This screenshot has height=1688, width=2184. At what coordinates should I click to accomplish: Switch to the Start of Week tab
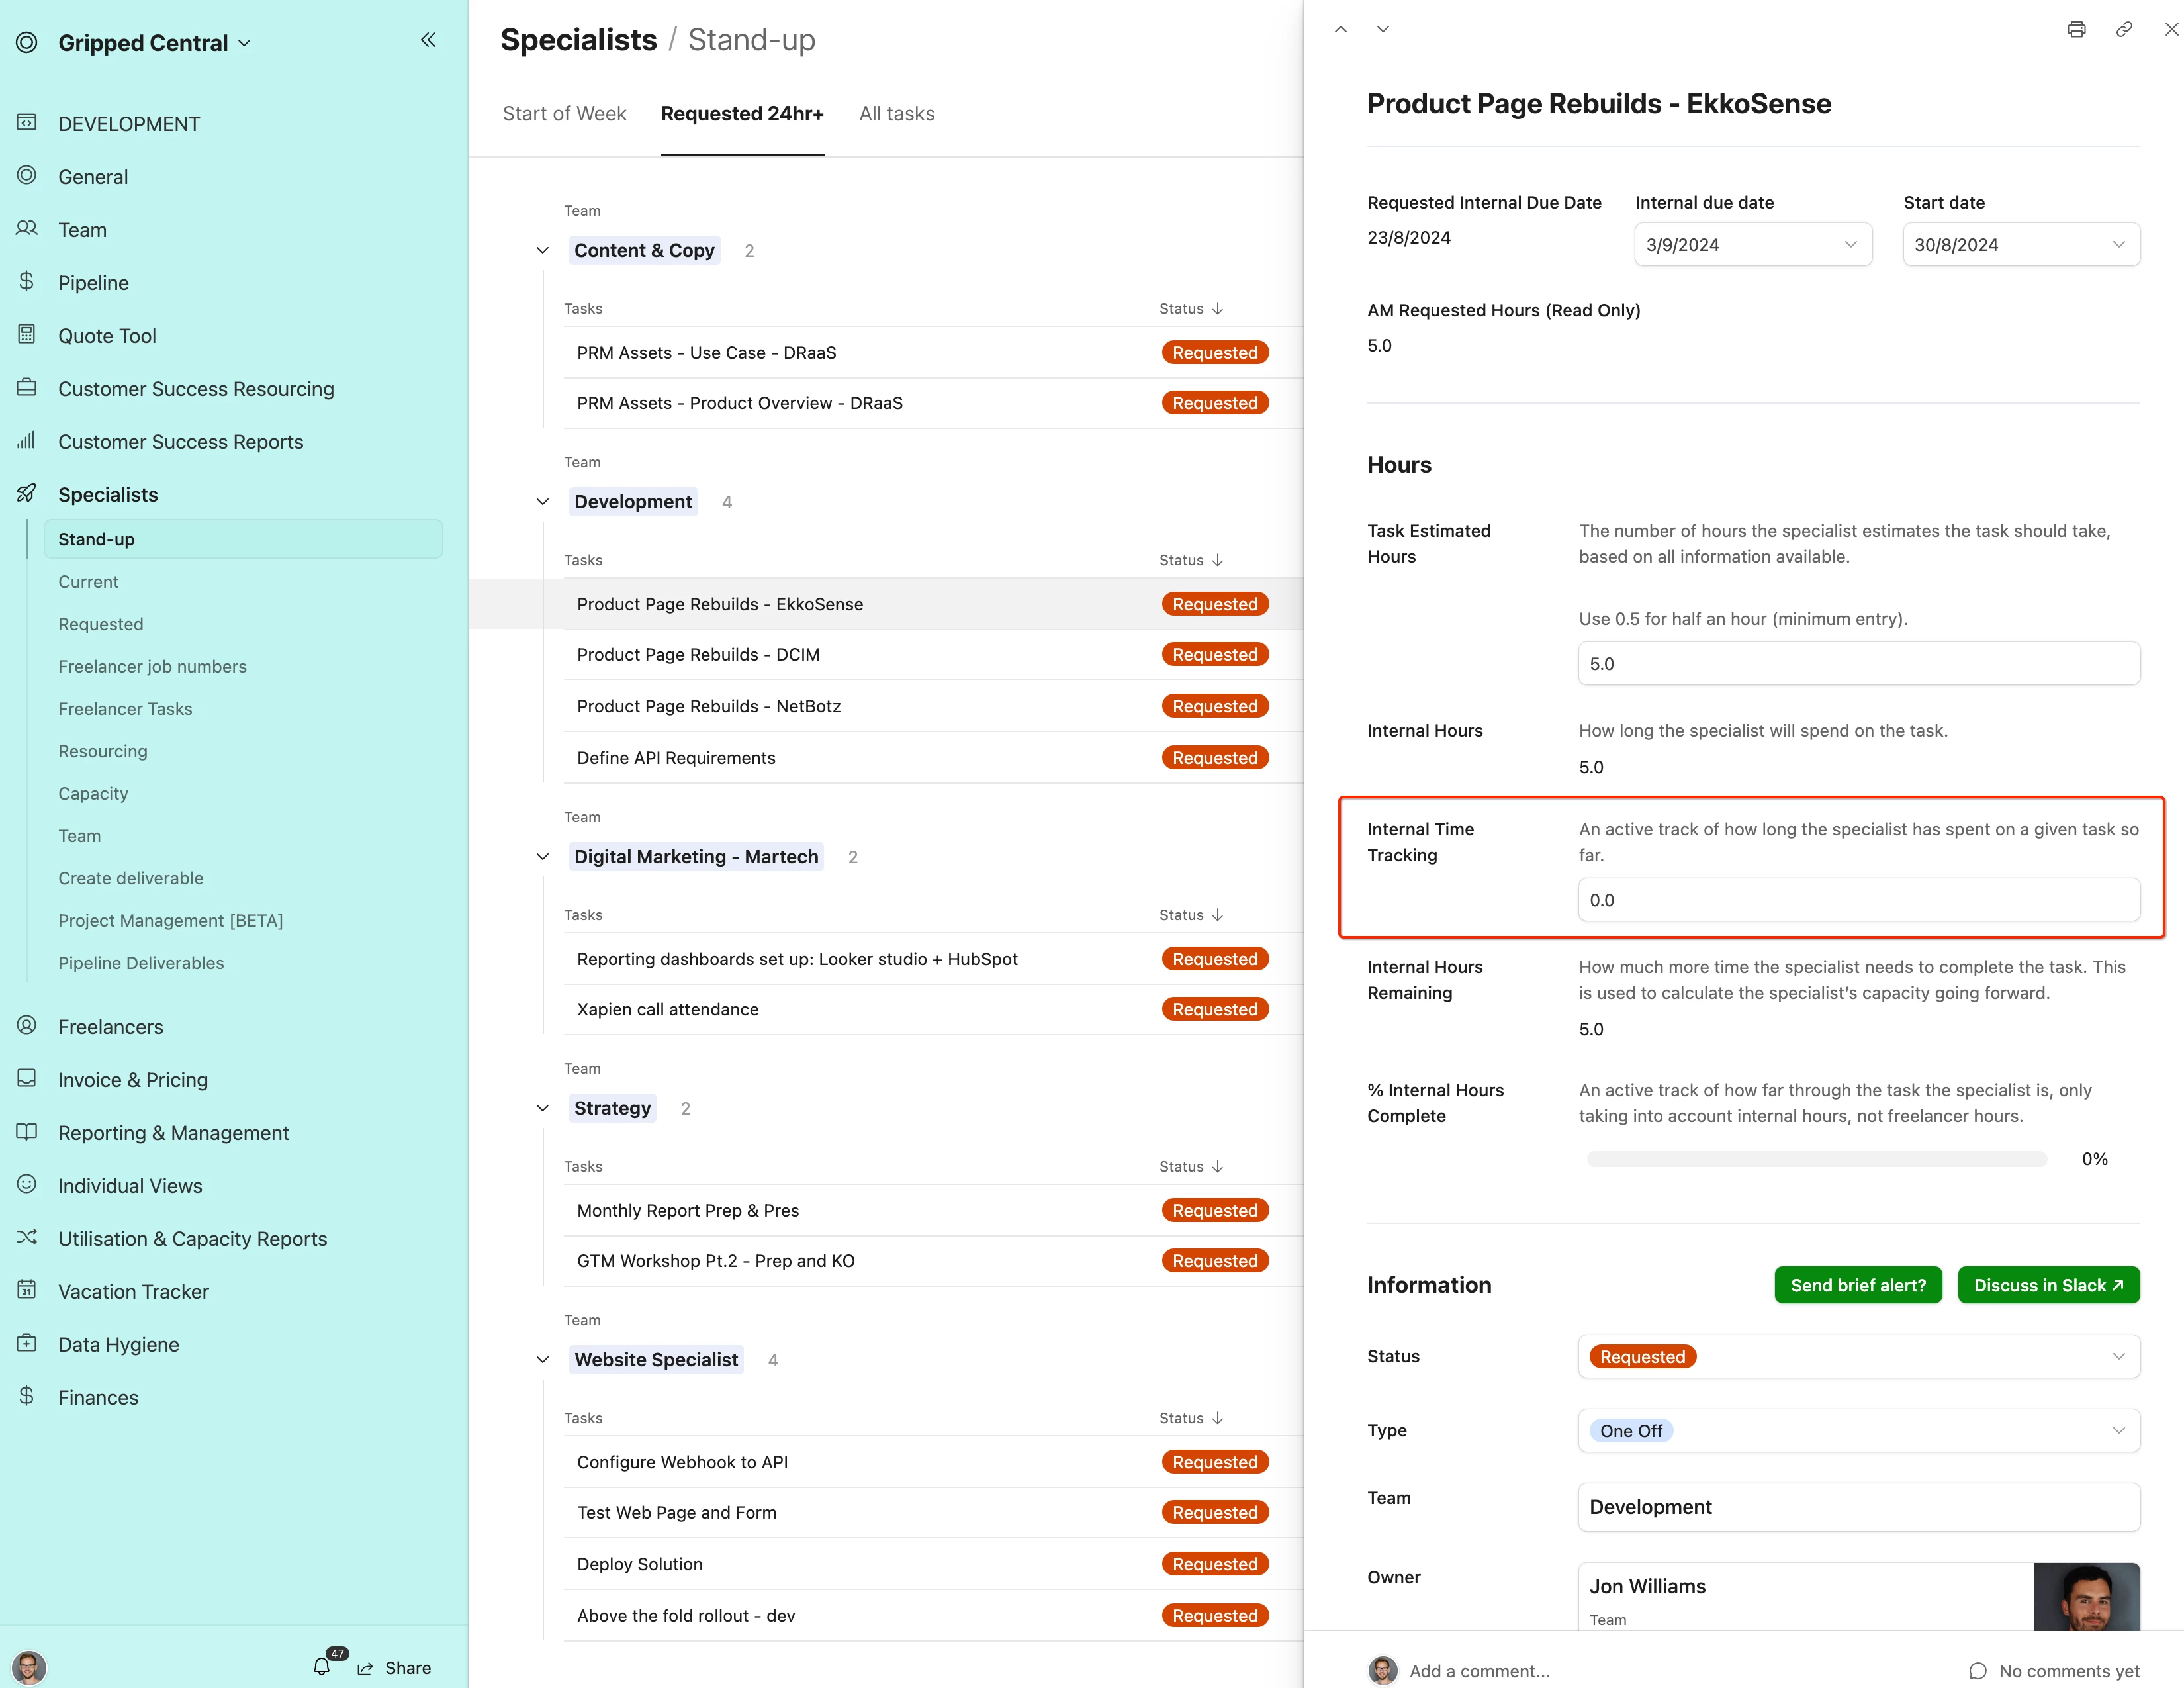[x=564, y=114]
